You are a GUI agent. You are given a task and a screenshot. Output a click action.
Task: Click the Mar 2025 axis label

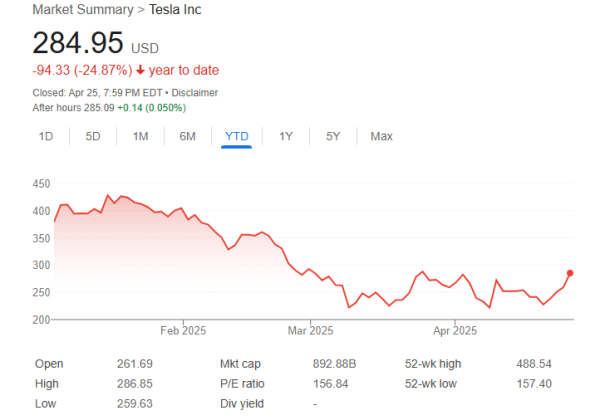pyautogui.click(x=309, y=329)
